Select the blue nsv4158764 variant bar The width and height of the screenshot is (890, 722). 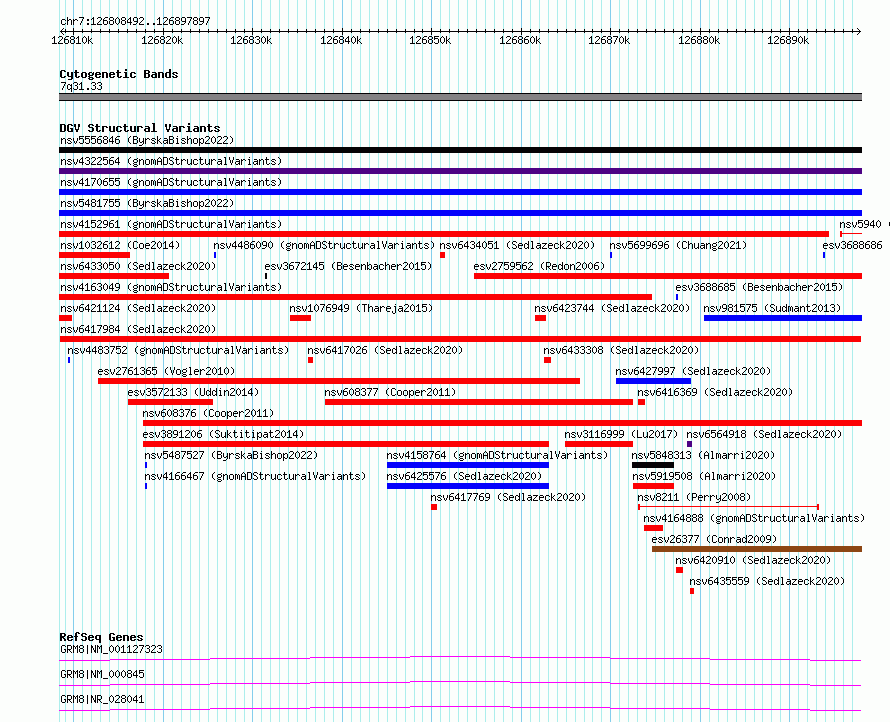[x=468, y=465]
